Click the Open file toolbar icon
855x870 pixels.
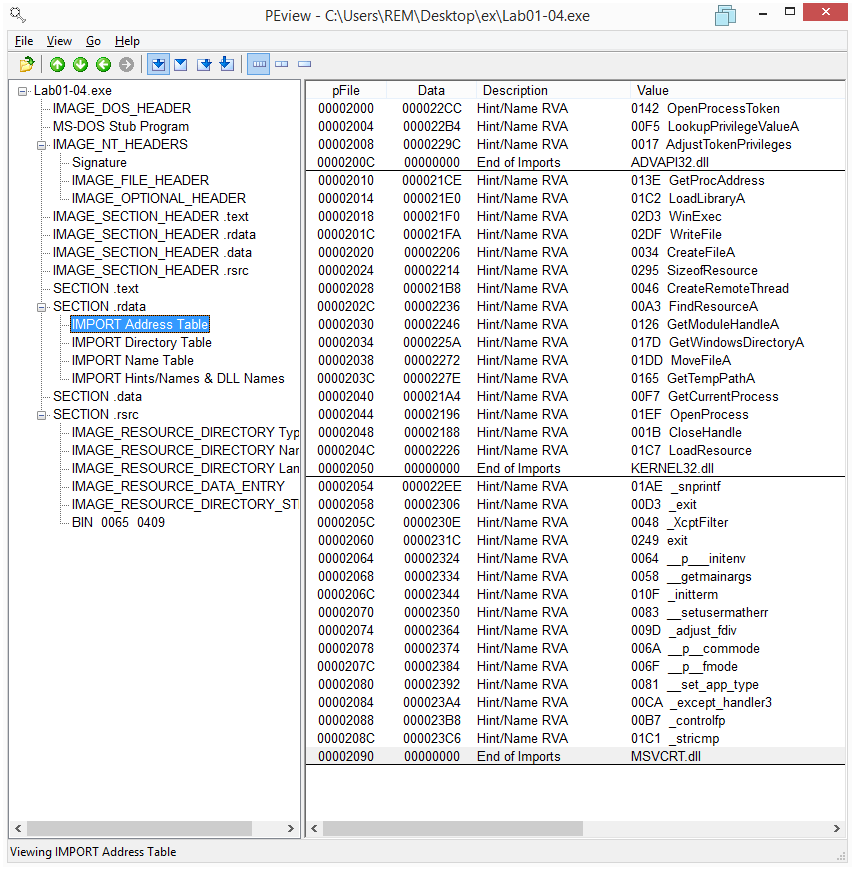(27, 64)
